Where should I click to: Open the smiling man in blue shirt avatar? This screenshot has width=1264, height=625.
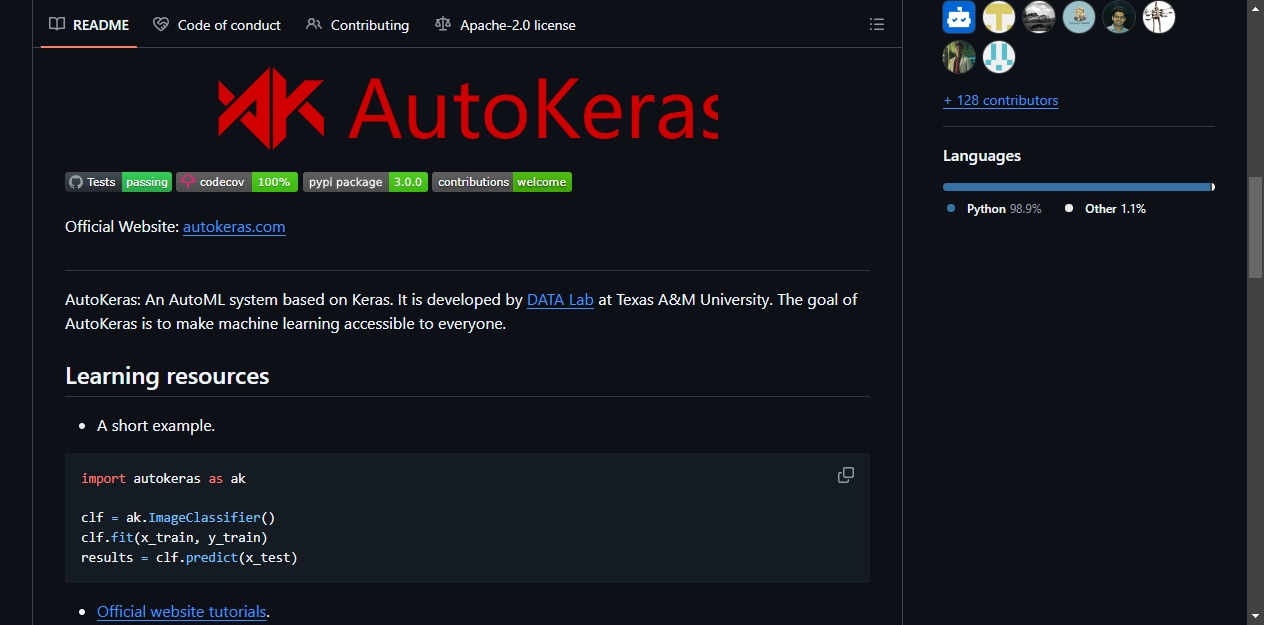click(1119, 17)
